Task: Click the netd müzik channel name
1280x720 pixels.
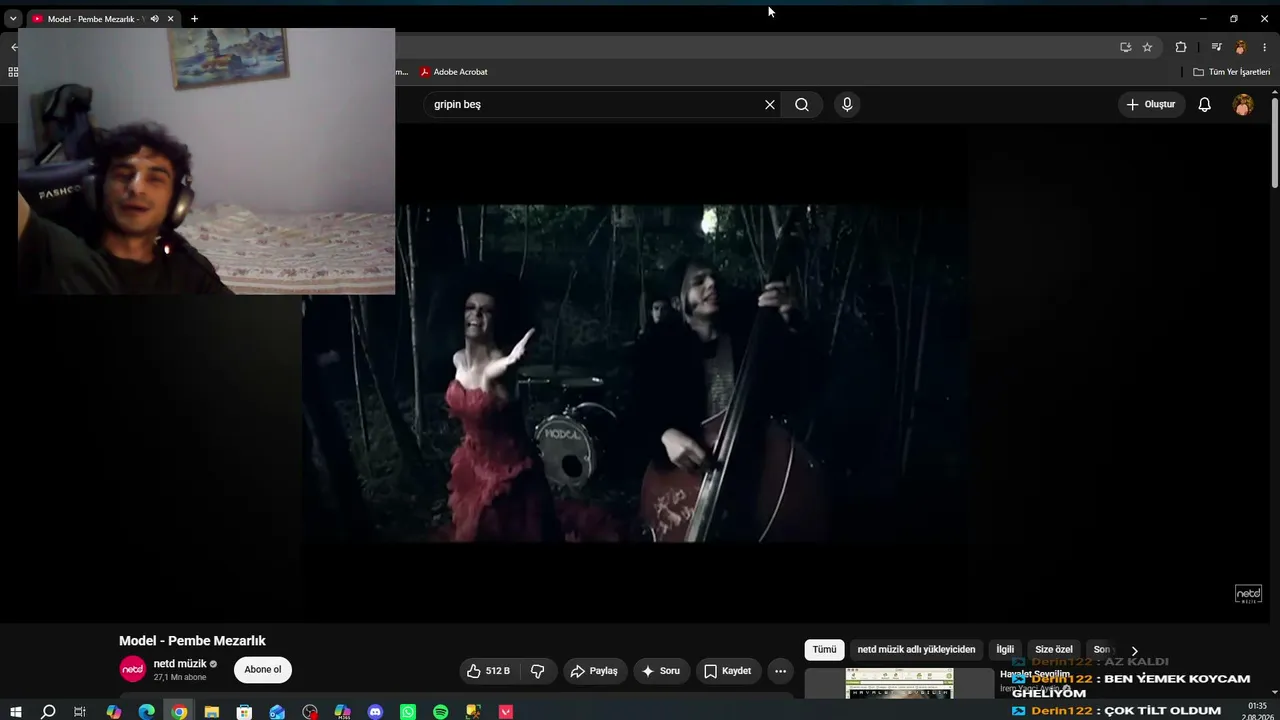Action: point(180,664)
